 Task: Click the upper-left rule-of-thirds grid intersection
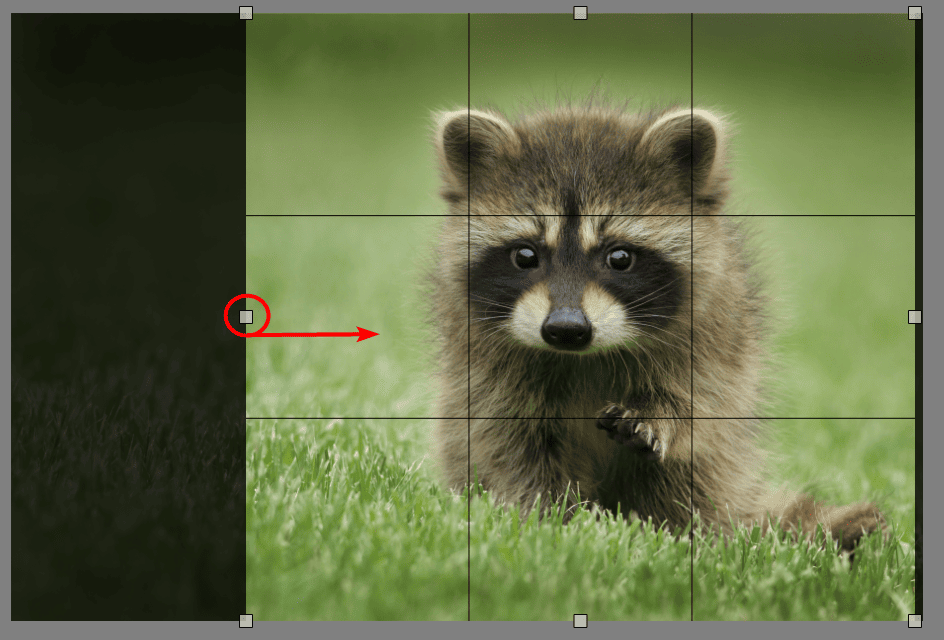[469, 215]
